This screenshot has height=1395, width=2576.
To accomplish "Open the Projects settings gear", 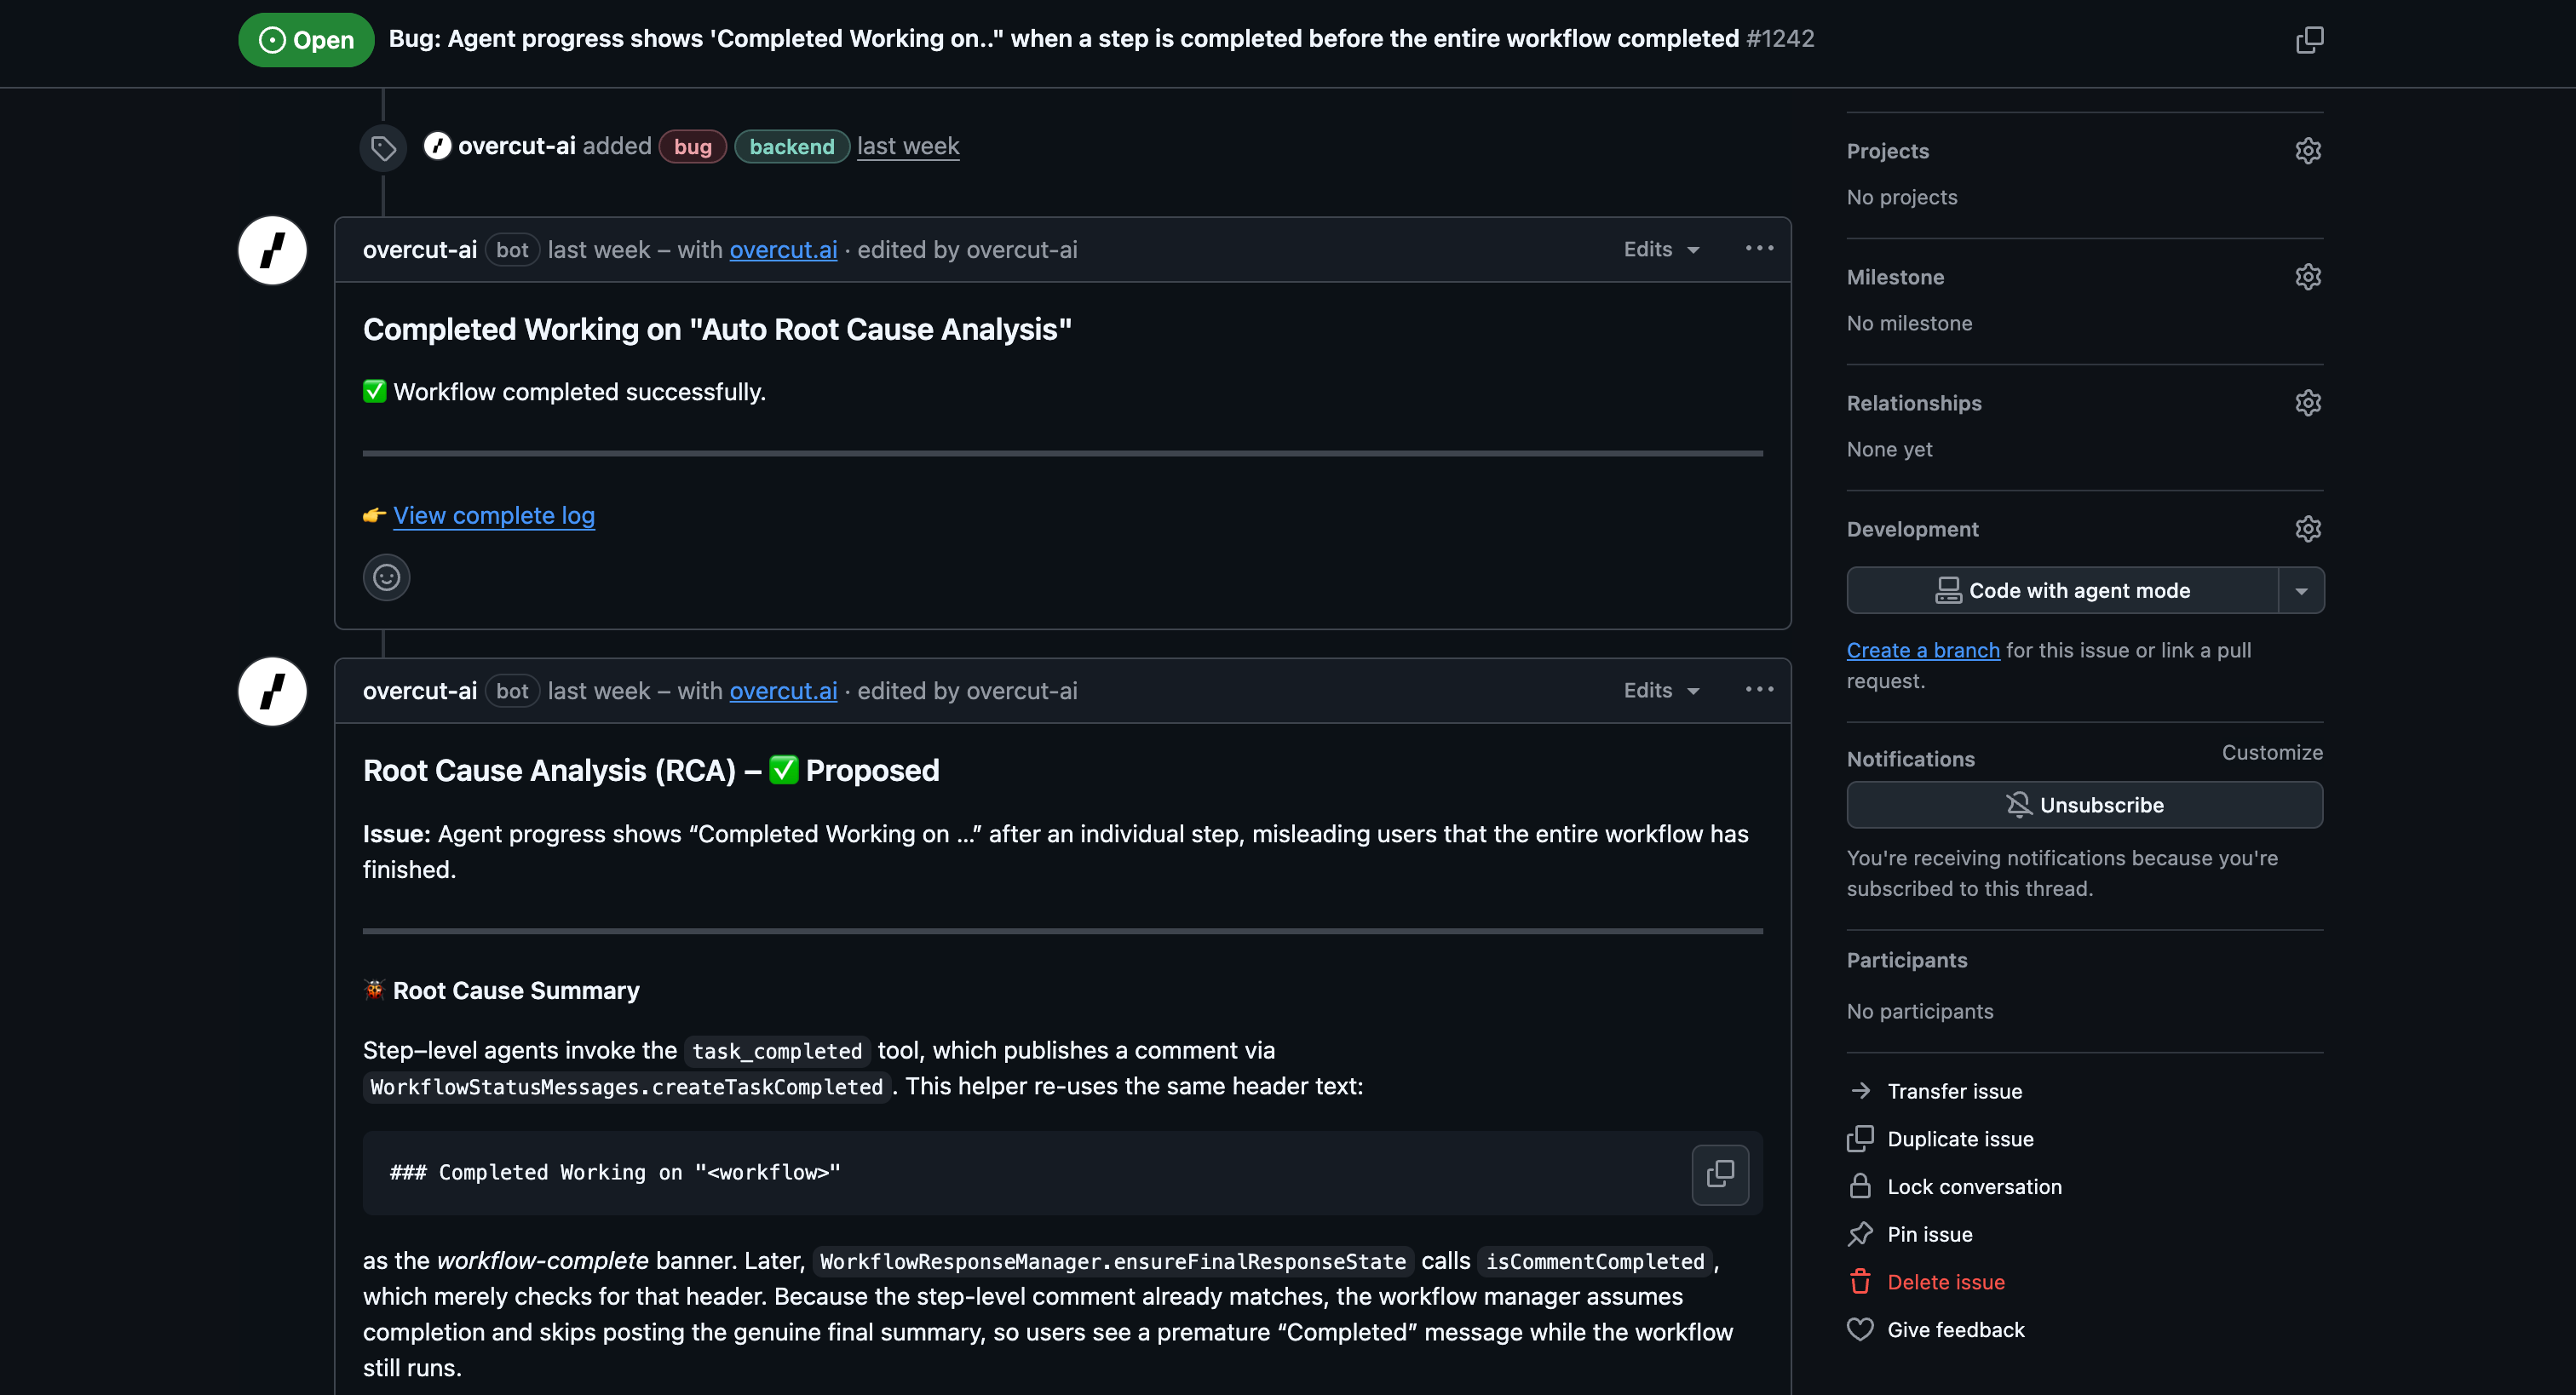I will [2307, 151].
